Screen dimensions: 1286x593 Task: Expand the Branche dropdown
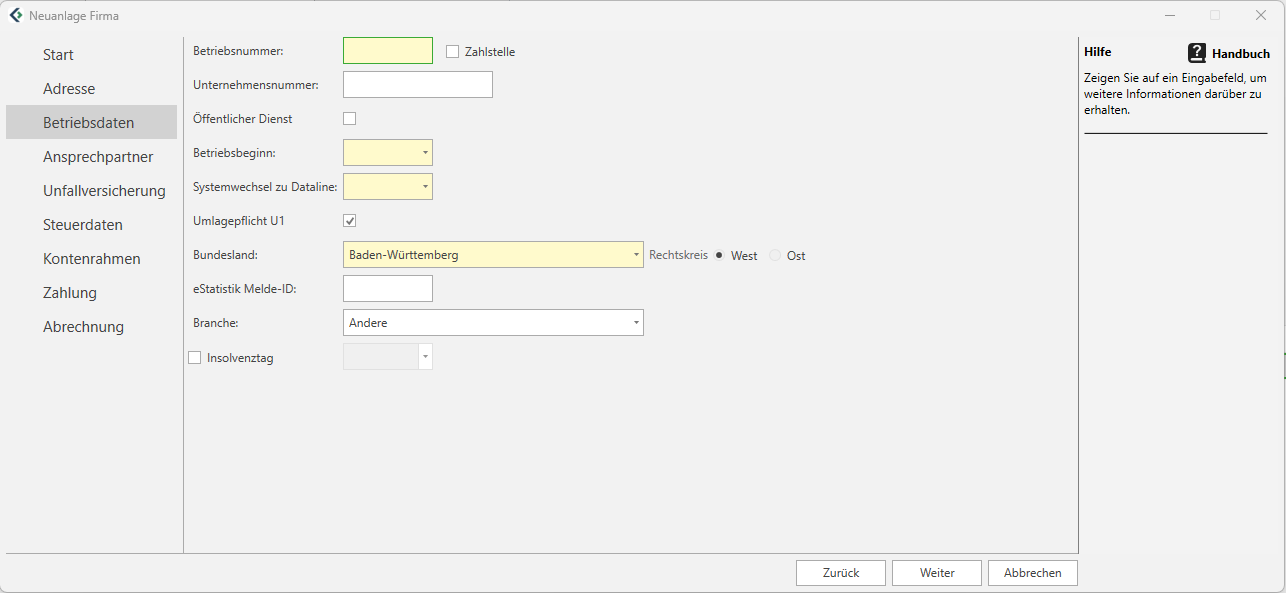click(x=636, y=323)
